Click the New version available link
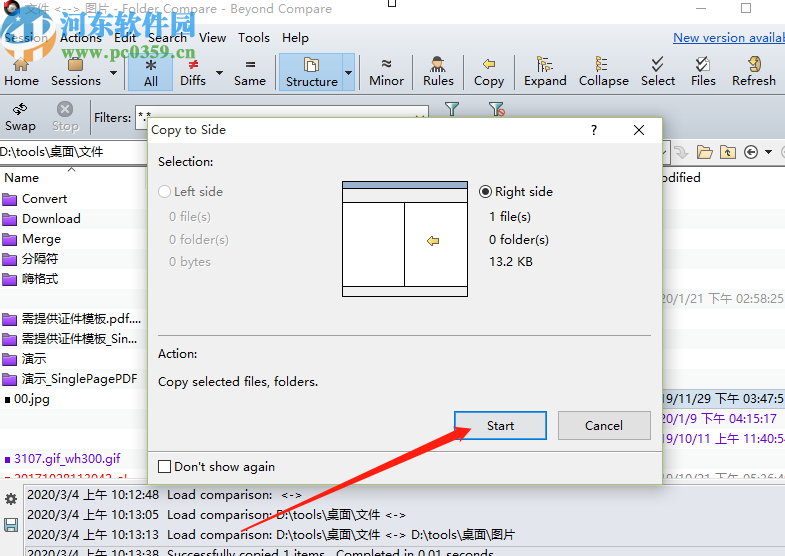Image resolution: width=785 pixels, height=556 pixels. (728, 38)
